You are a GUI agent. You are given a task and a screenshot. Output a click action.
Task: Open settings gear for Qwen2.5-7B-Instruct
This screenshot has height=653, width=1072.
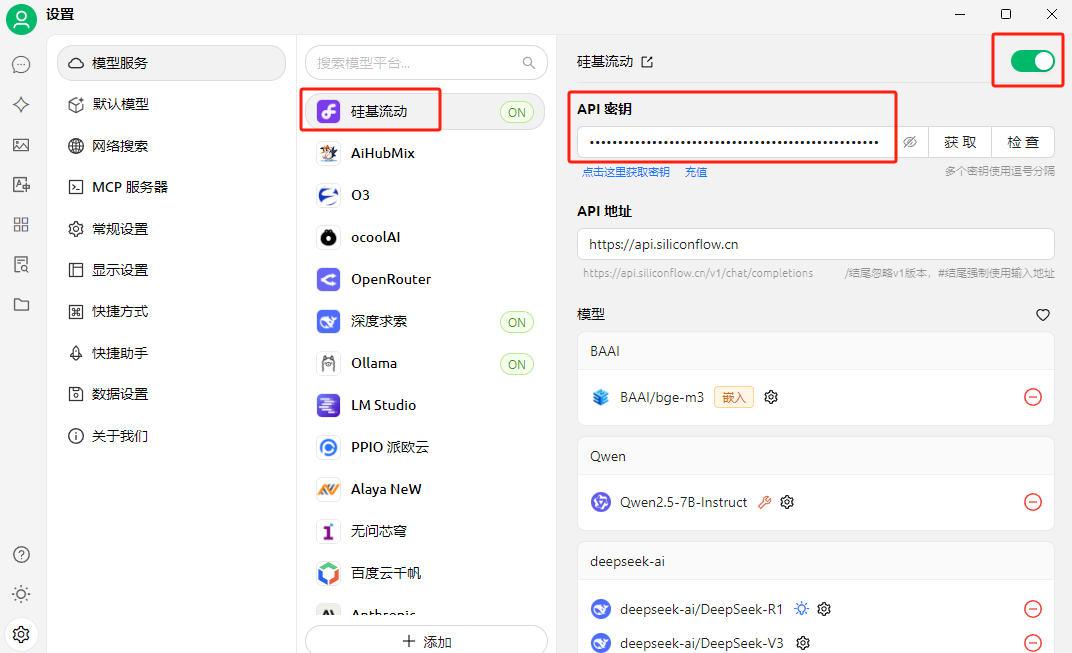[x=787, y=502]
